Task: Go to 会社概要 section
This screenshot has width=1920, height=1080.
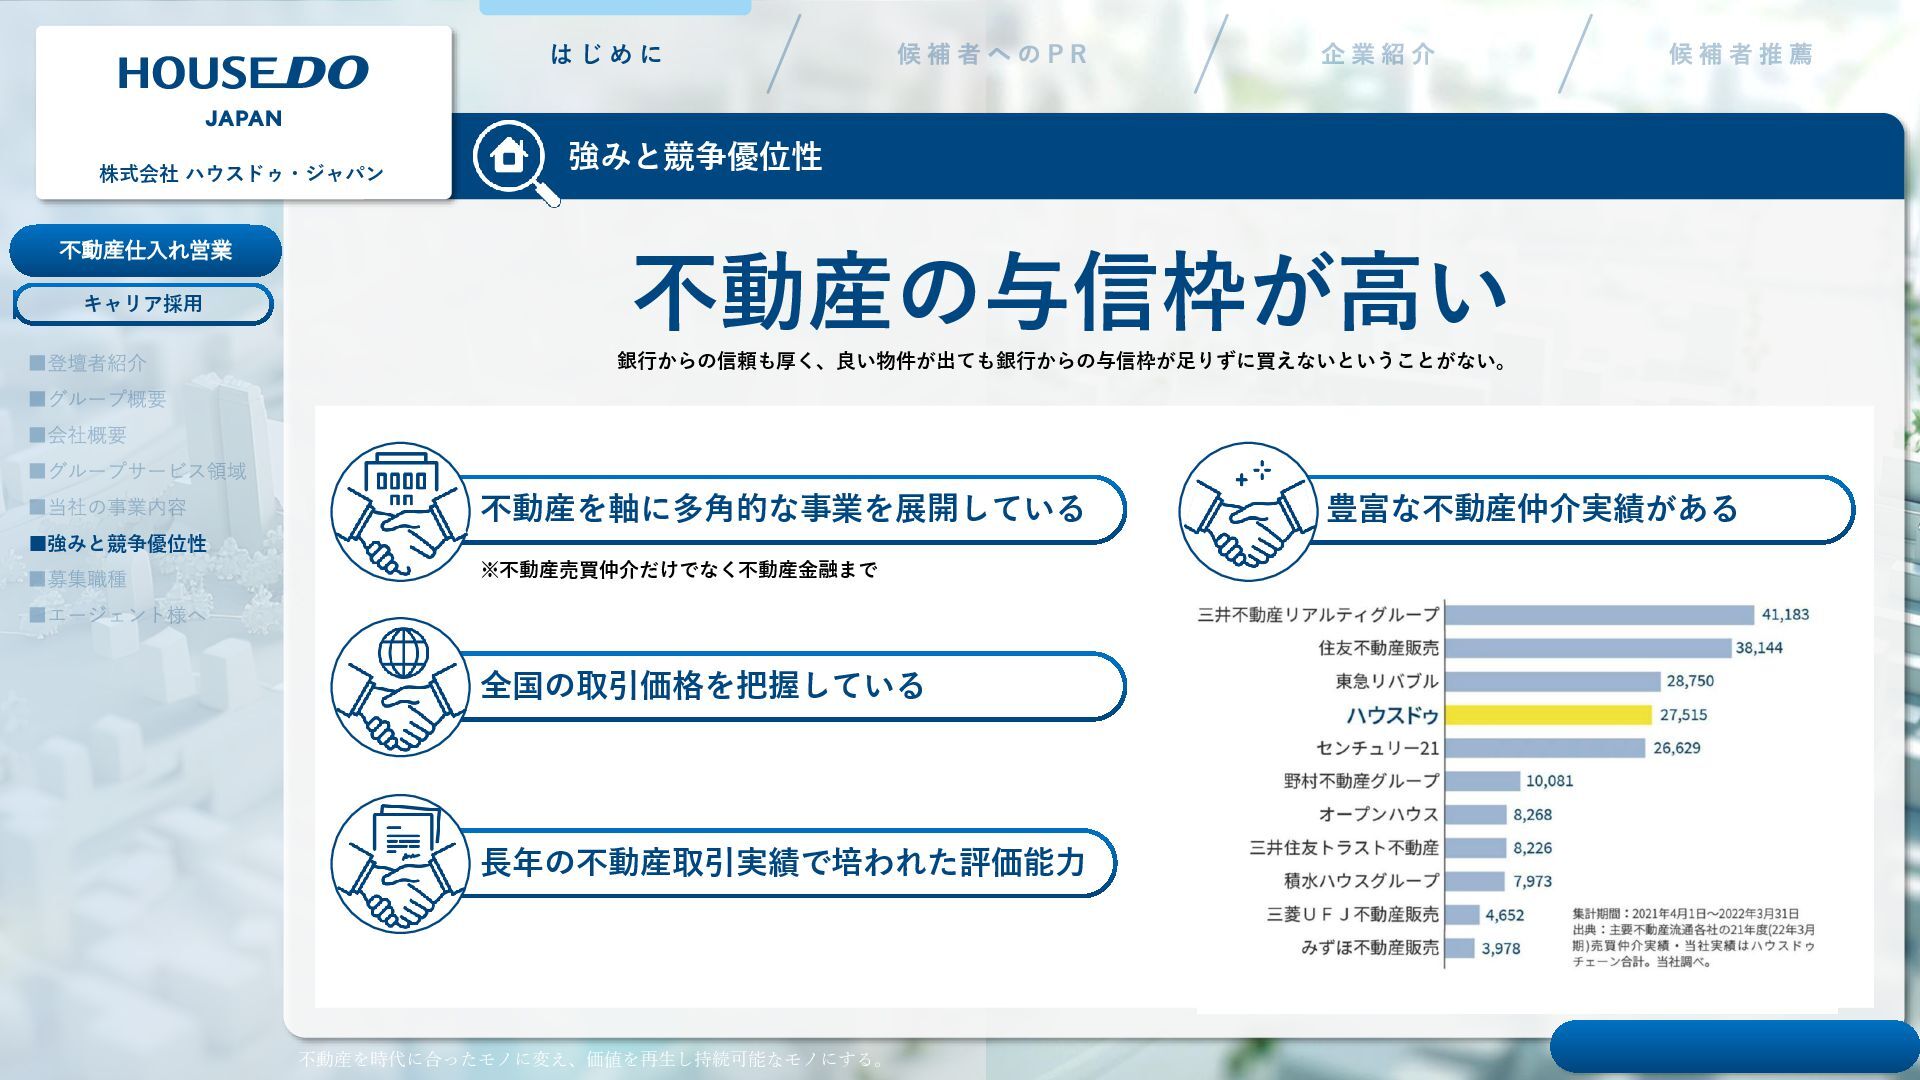Action: coord(78,435)
